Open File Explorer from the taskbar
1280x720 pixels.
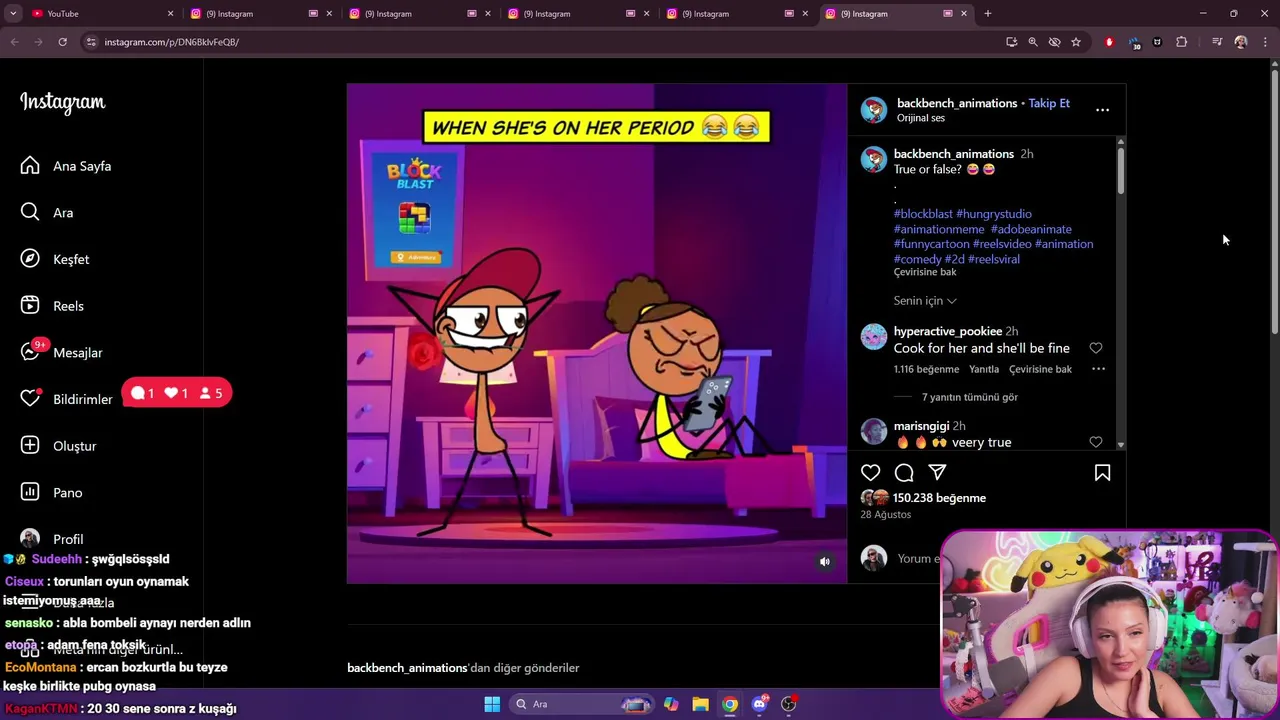coord(700,704)
